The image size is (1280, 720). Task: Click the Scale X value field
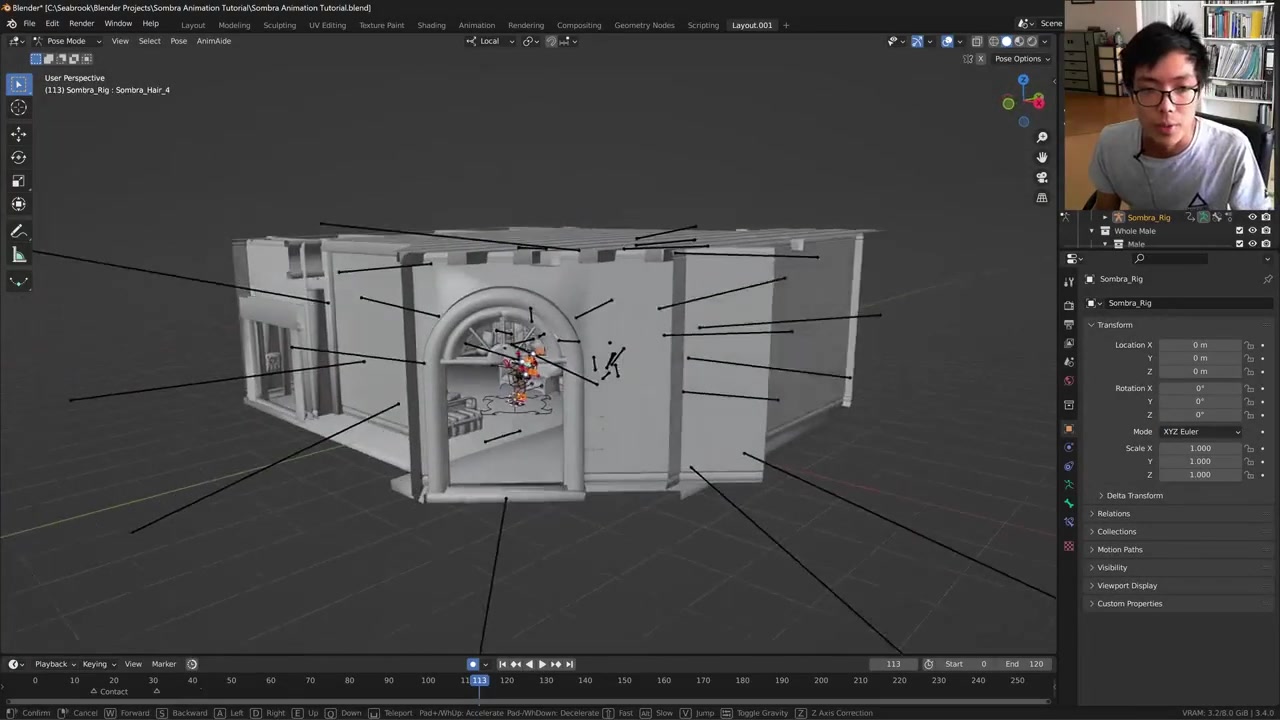(1200, 449)
